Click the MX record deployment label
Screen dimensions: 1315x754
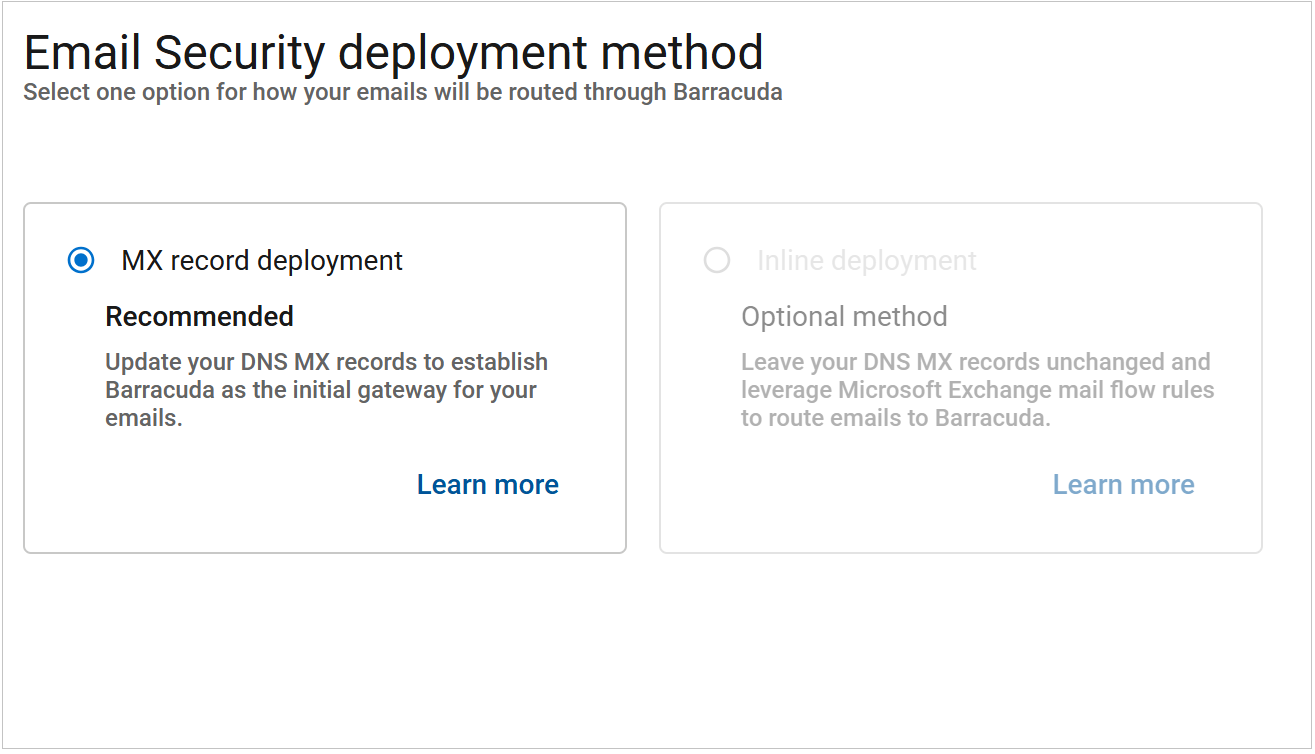point(262,261)
